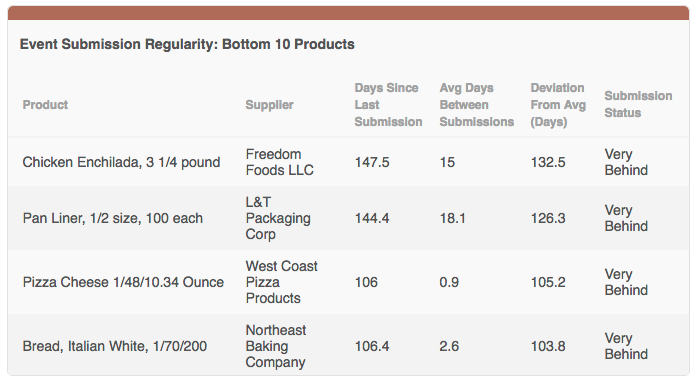699x387 pixels.
Task: Click West Coast Pizza Products supplier
Action: [x=282, y=282]
